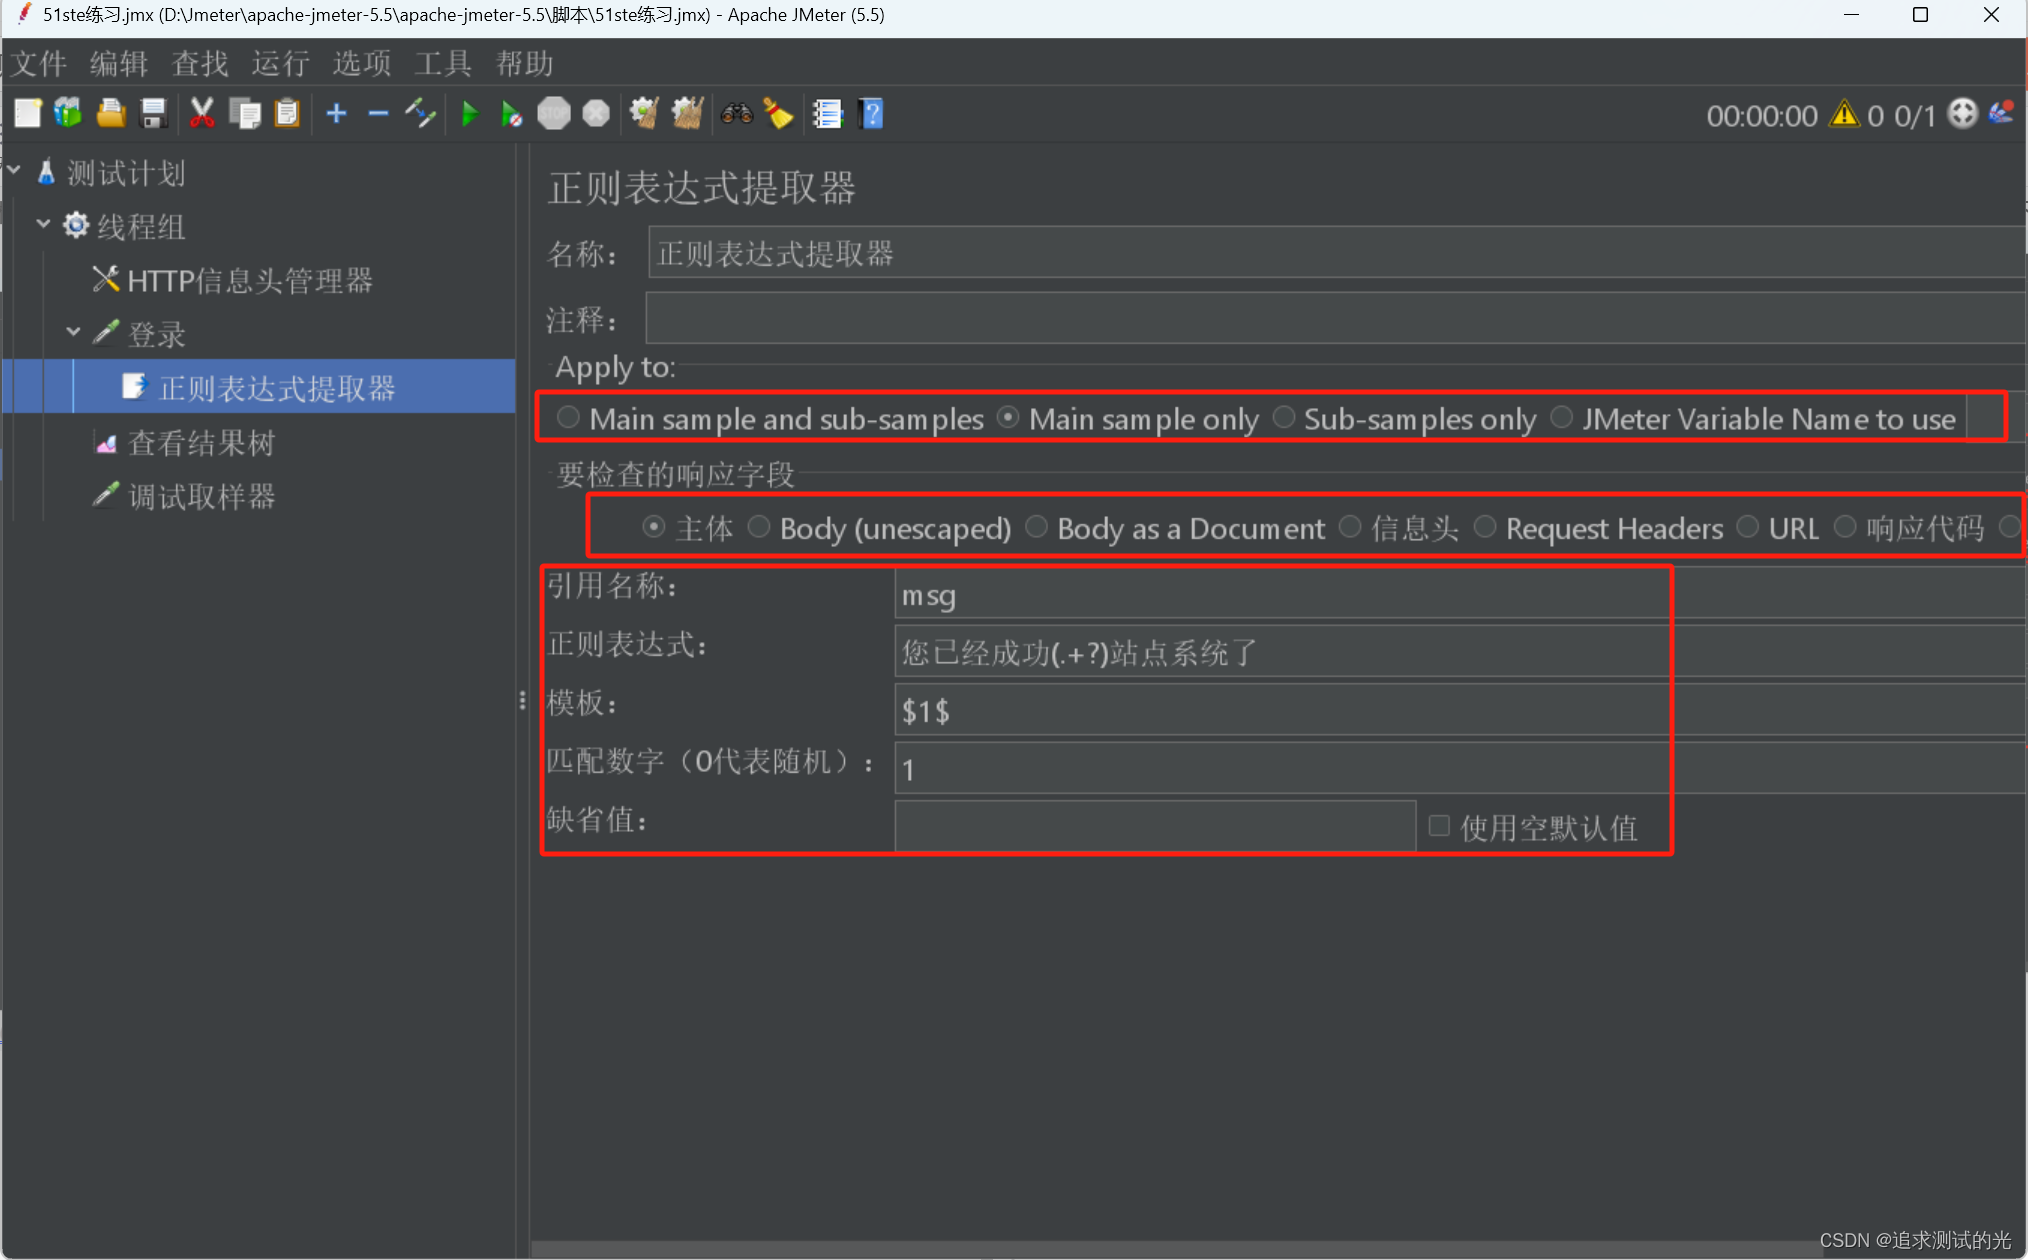Select 登录 sampler in the tree
This screenshot has height=1260, width=2028.
157,335
